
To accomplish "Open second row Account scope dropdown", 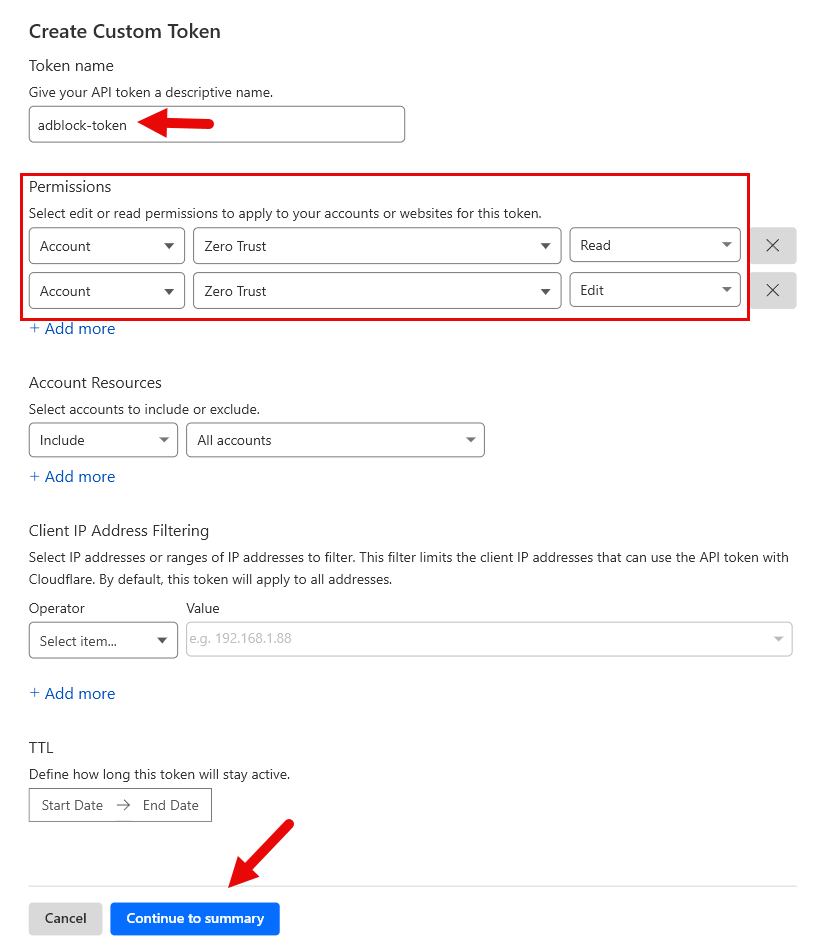I will pos(107,291).
